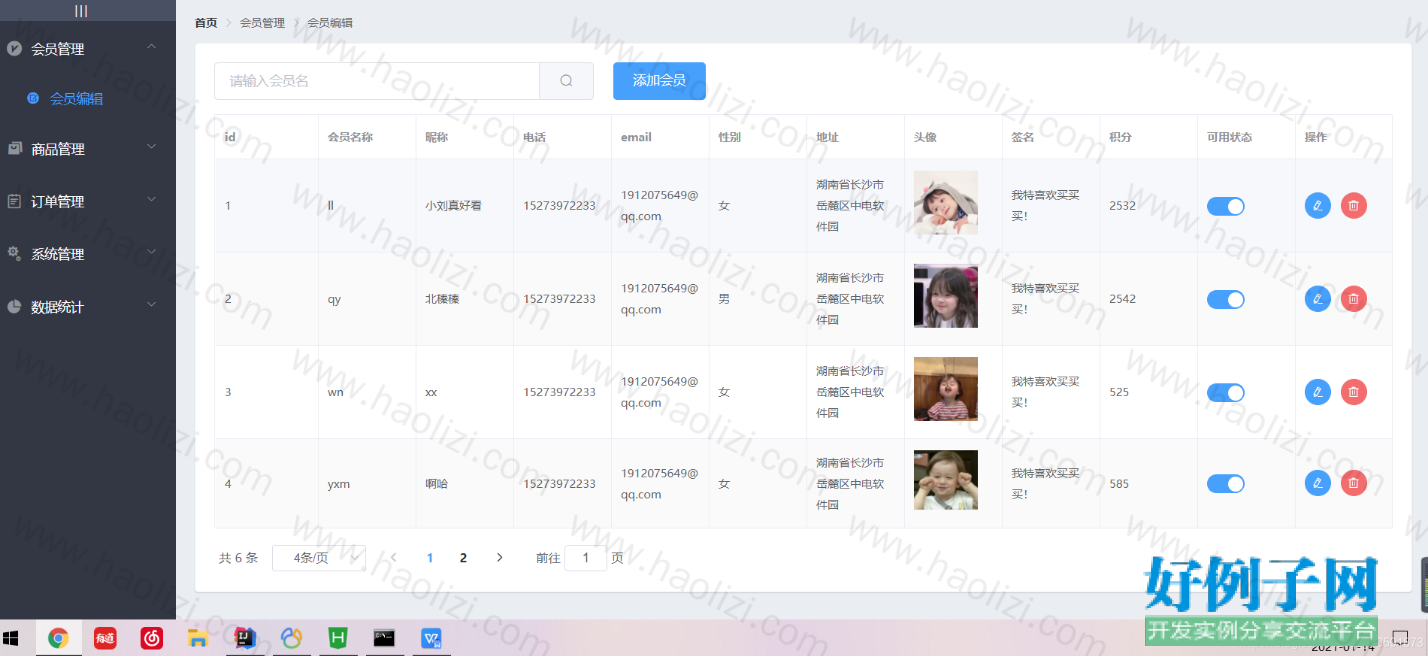Click the 会员名称 column header
This screenshot has width=1428, height=656.
coord(350,137)
